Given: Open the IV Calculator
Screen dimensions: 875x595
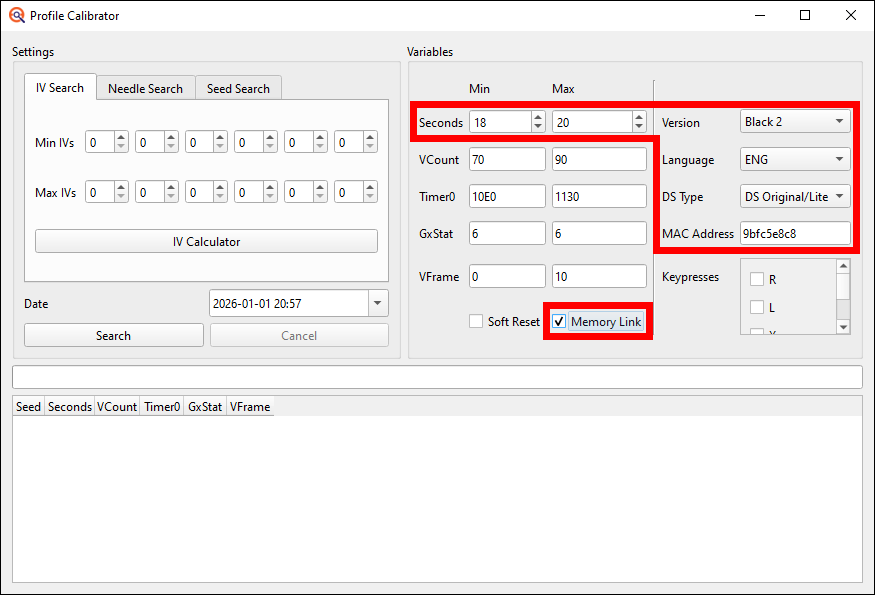Looking at the screenshot, I should coord(206,240).
